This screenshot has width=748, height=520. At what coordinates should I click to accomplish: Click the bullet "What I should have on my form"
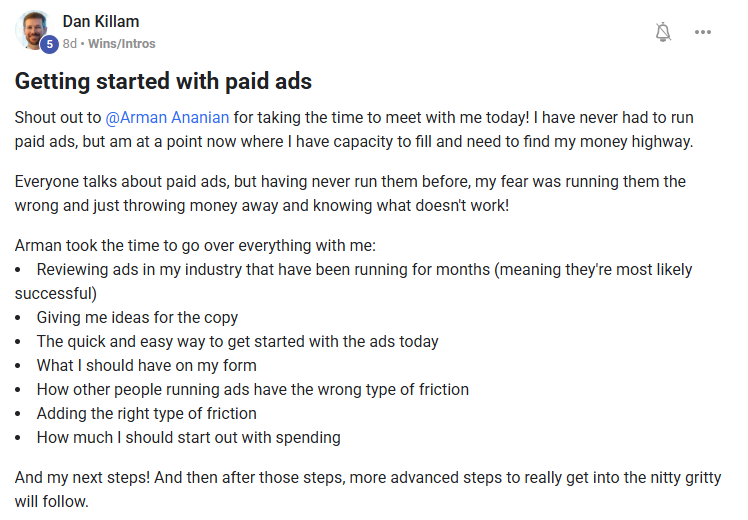click(146, 366)
